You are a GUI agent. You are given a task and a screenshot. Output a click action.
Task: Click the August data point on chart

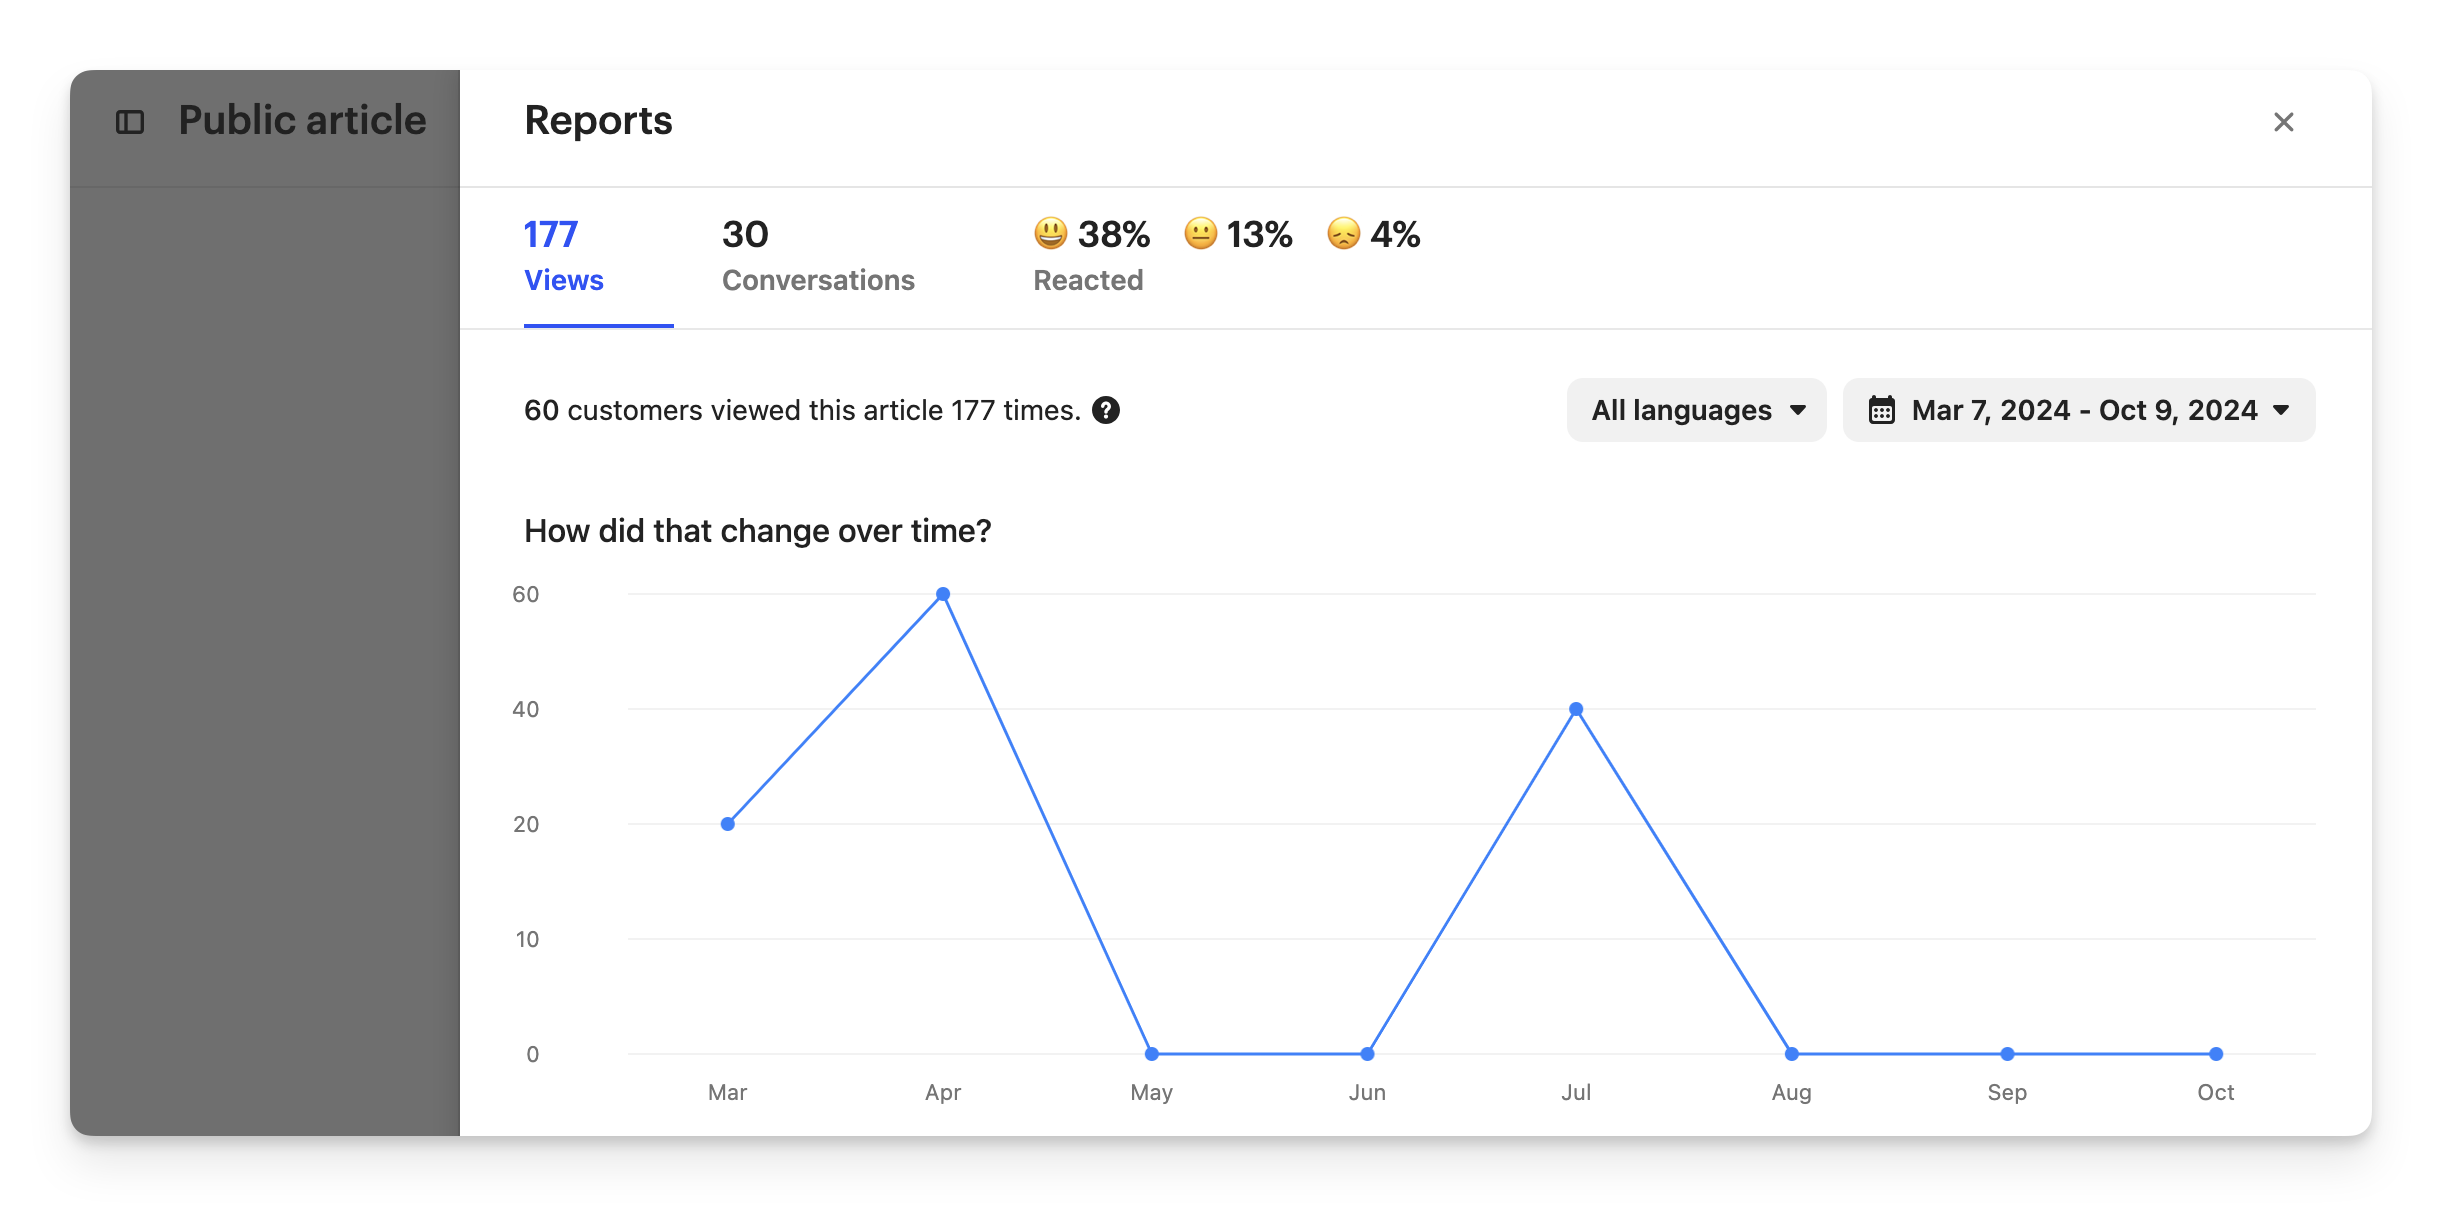[1792, 1054]
